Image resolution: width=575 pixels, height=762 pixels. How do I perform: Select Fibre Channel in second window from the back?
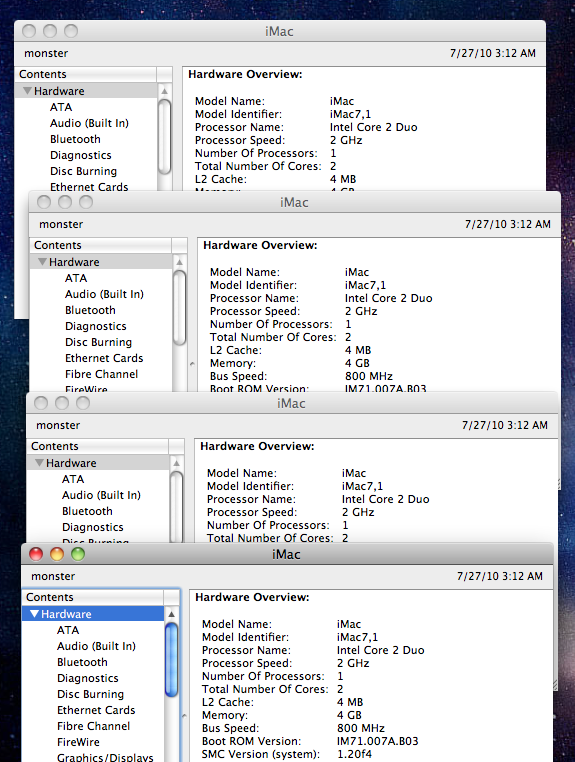pyautogui.click(x=101, y=374)
